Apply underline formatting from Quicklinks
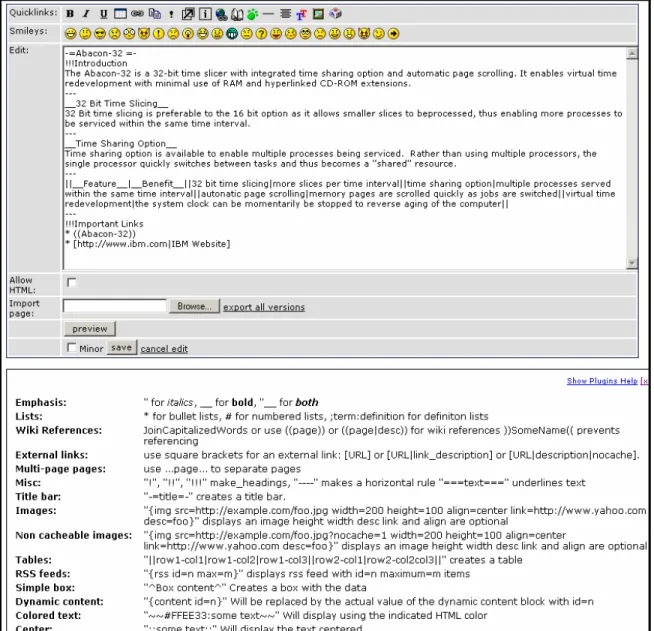This screenshot has height=631, width=654. (x=103, y=14)
